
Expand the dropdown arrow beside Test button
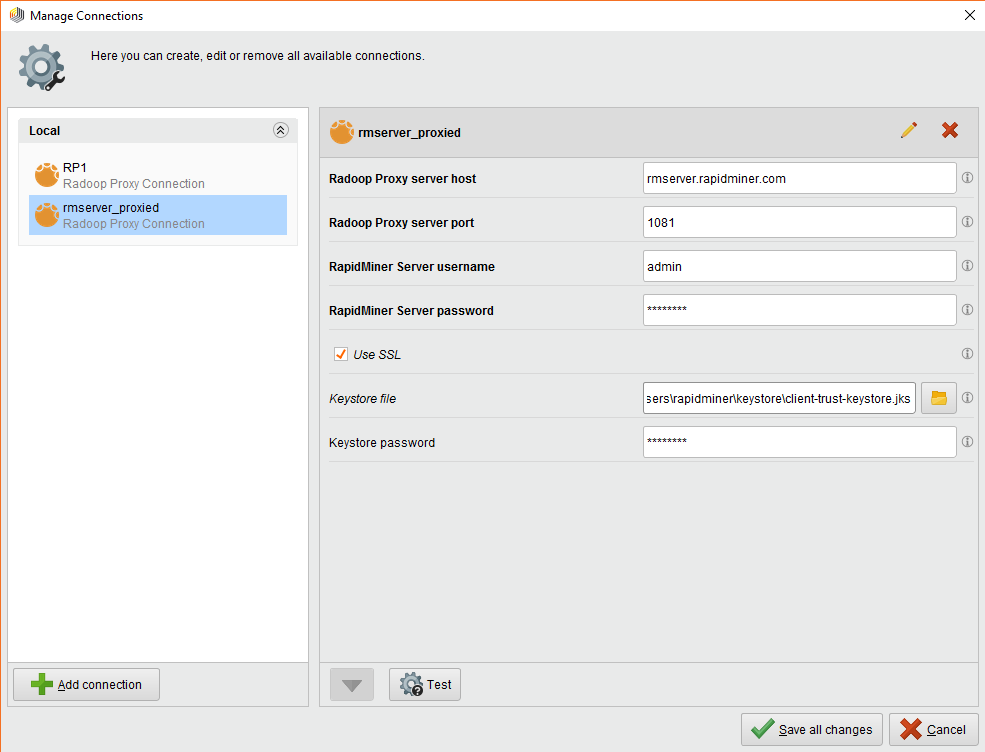click(352, 685)
